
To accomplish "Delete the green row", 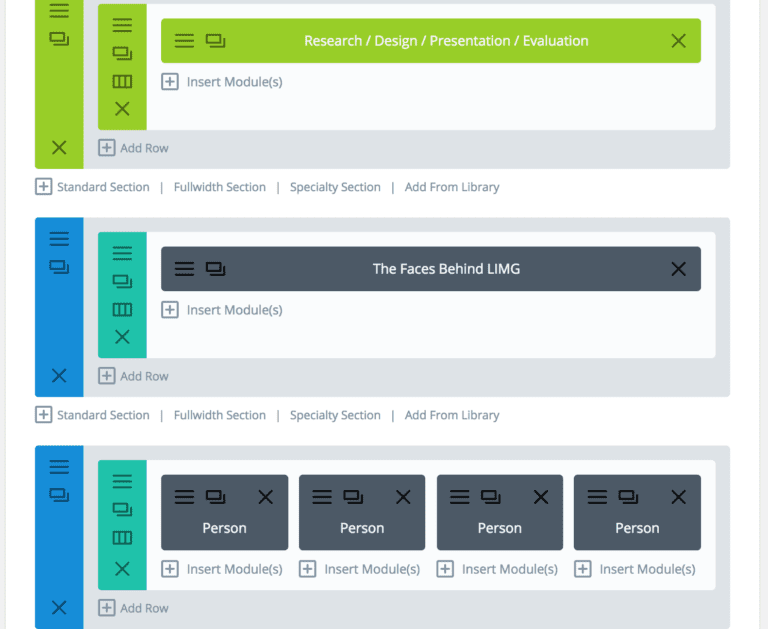I will 122,108.
